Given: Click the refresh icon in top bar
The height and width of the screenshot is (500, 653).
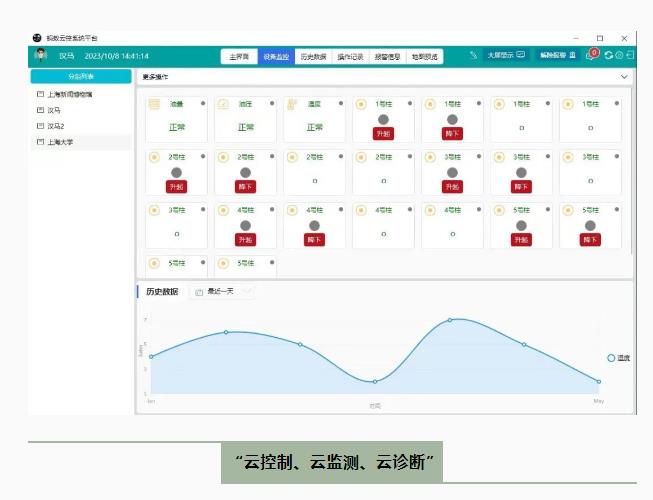Looking at the screenshot, I should [608, 56].
